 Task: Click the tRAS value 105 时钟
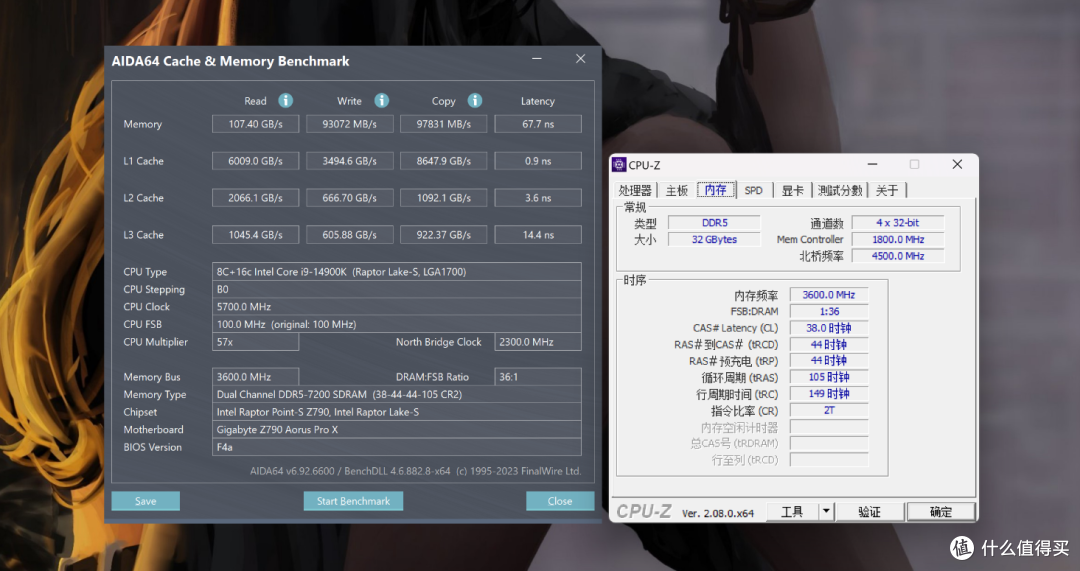829,377
